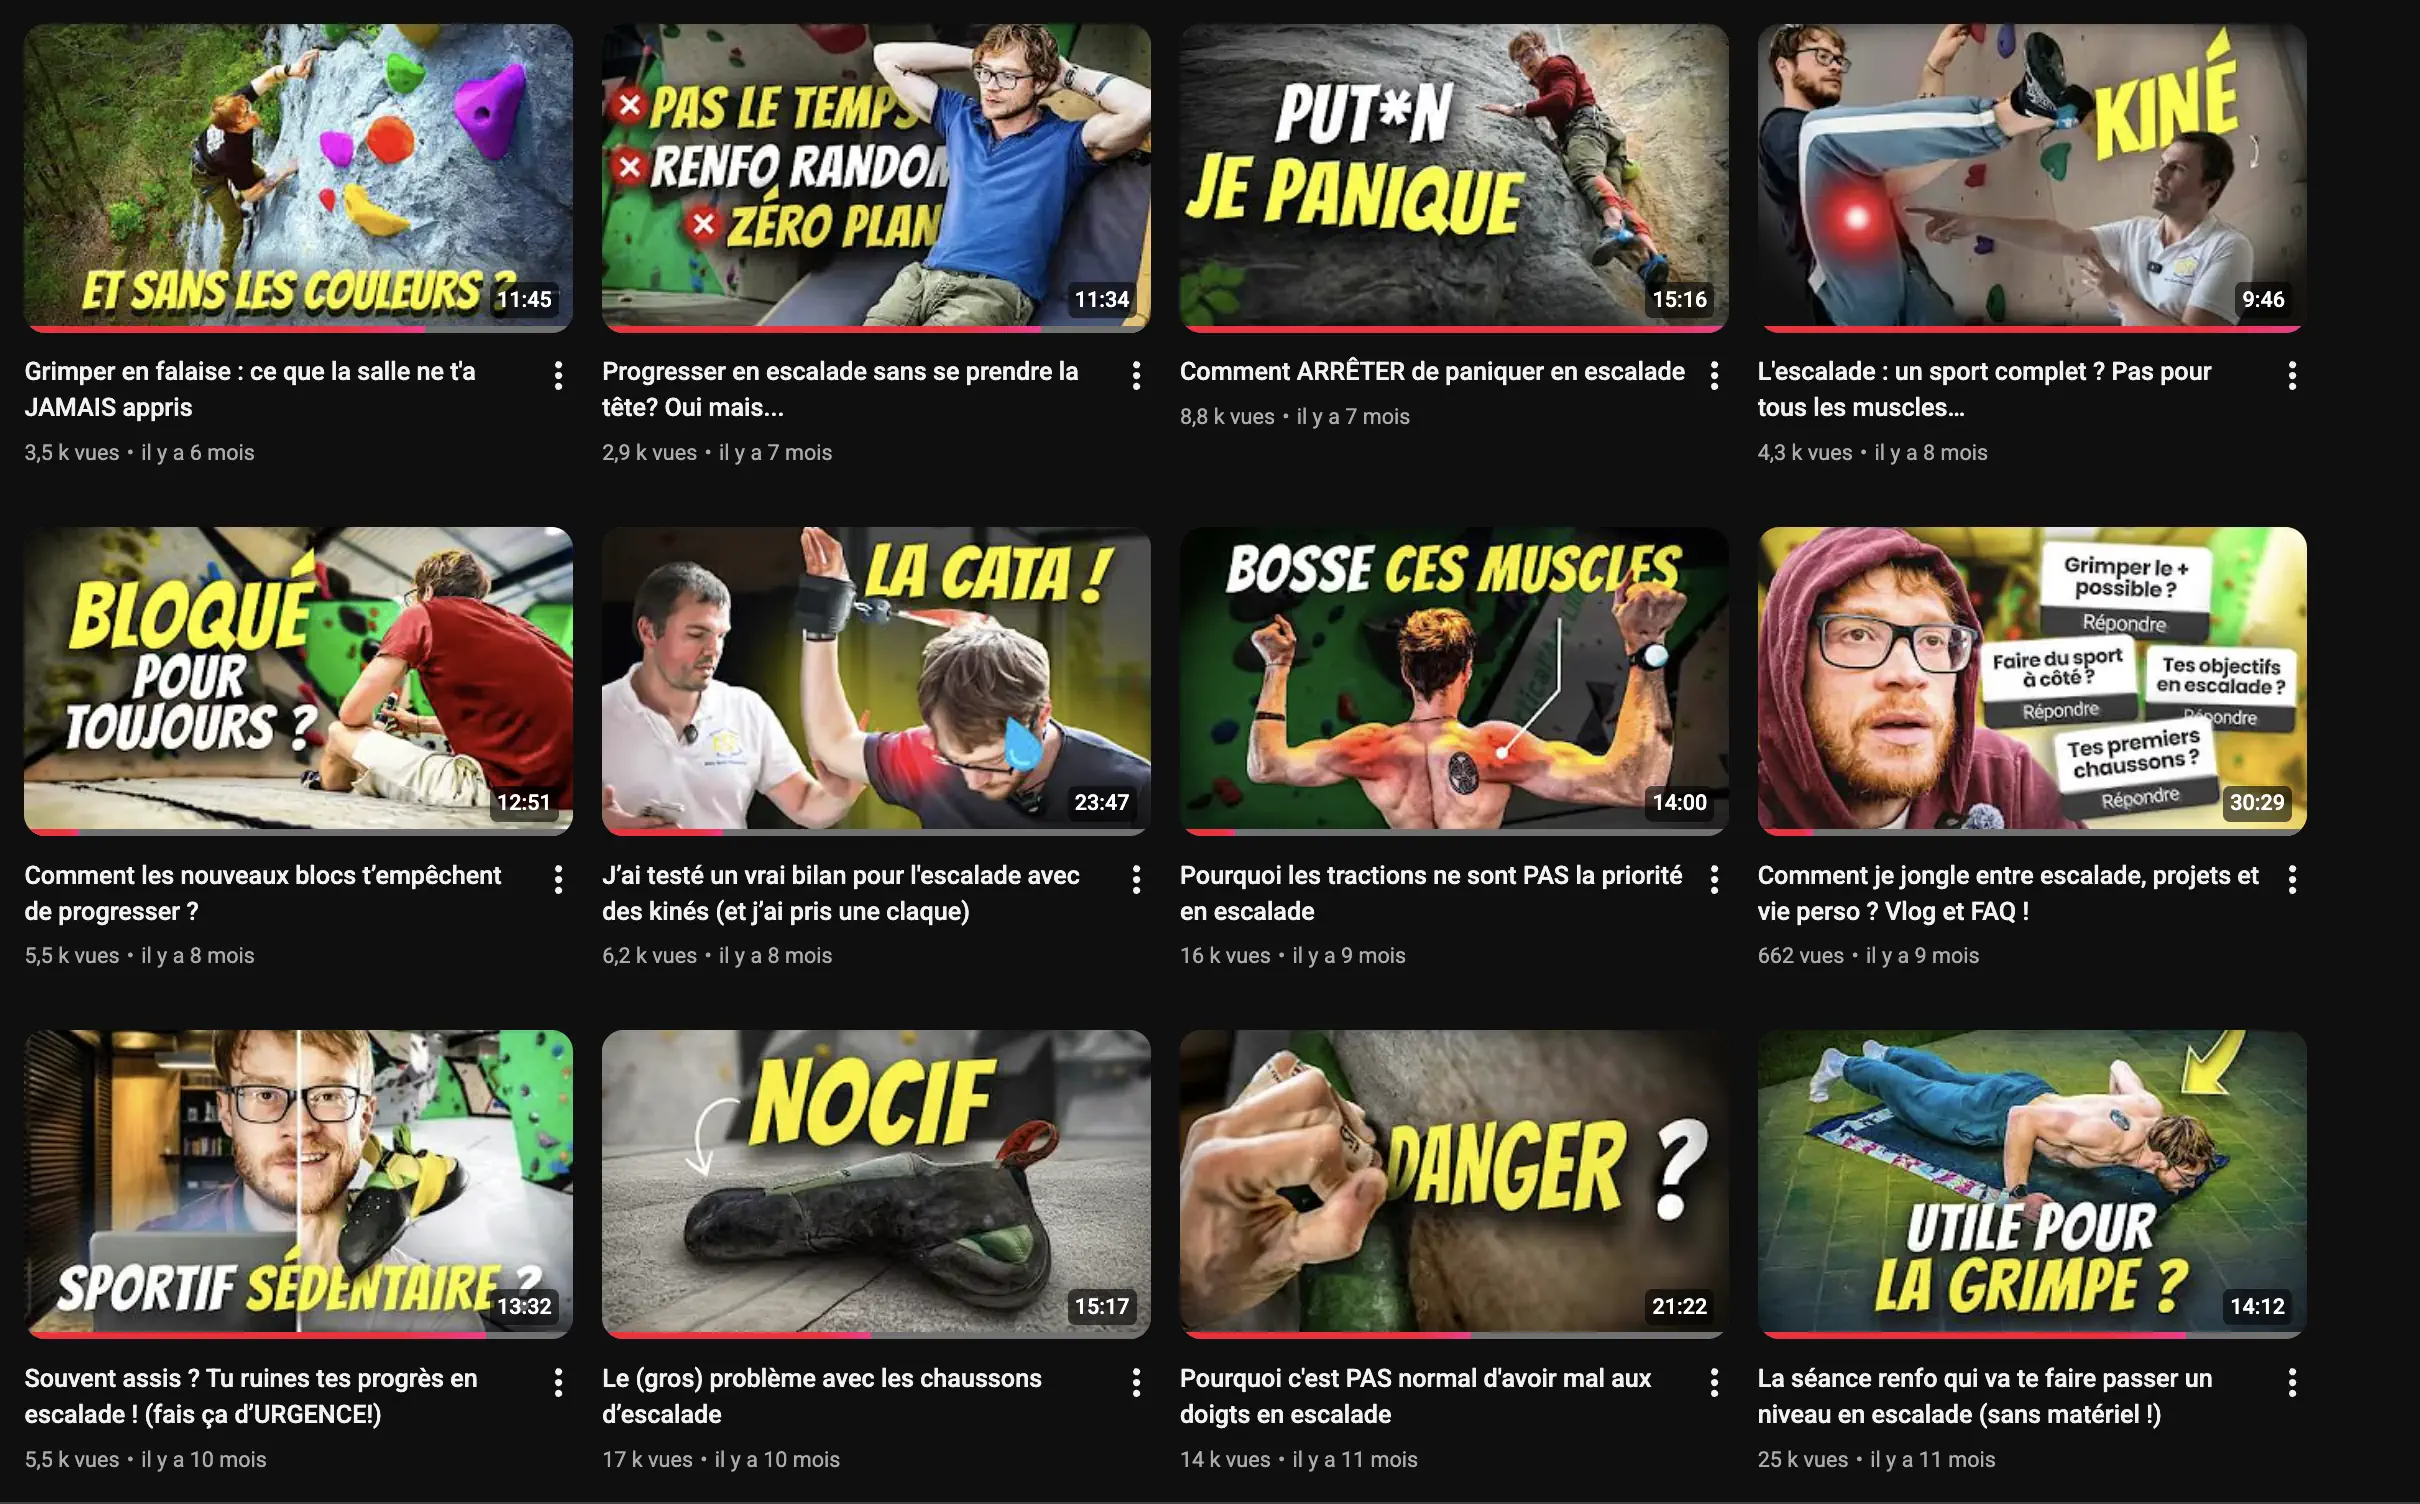Open options for 'Comment les nouveaux blocs' video
The height and width of the screenshot is (1504, 2420).
point(558,880)
